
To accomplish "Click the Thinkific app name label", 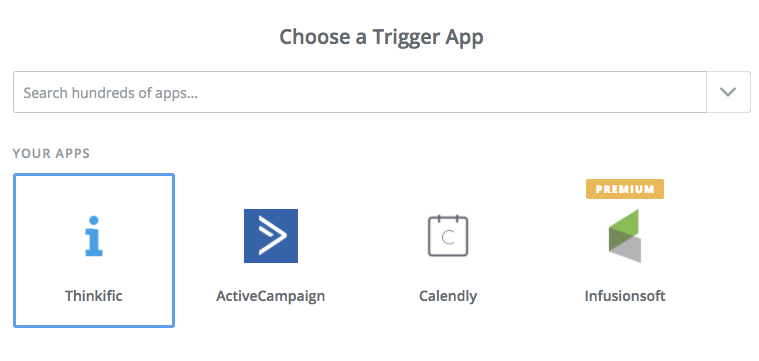I will [93, 296].
